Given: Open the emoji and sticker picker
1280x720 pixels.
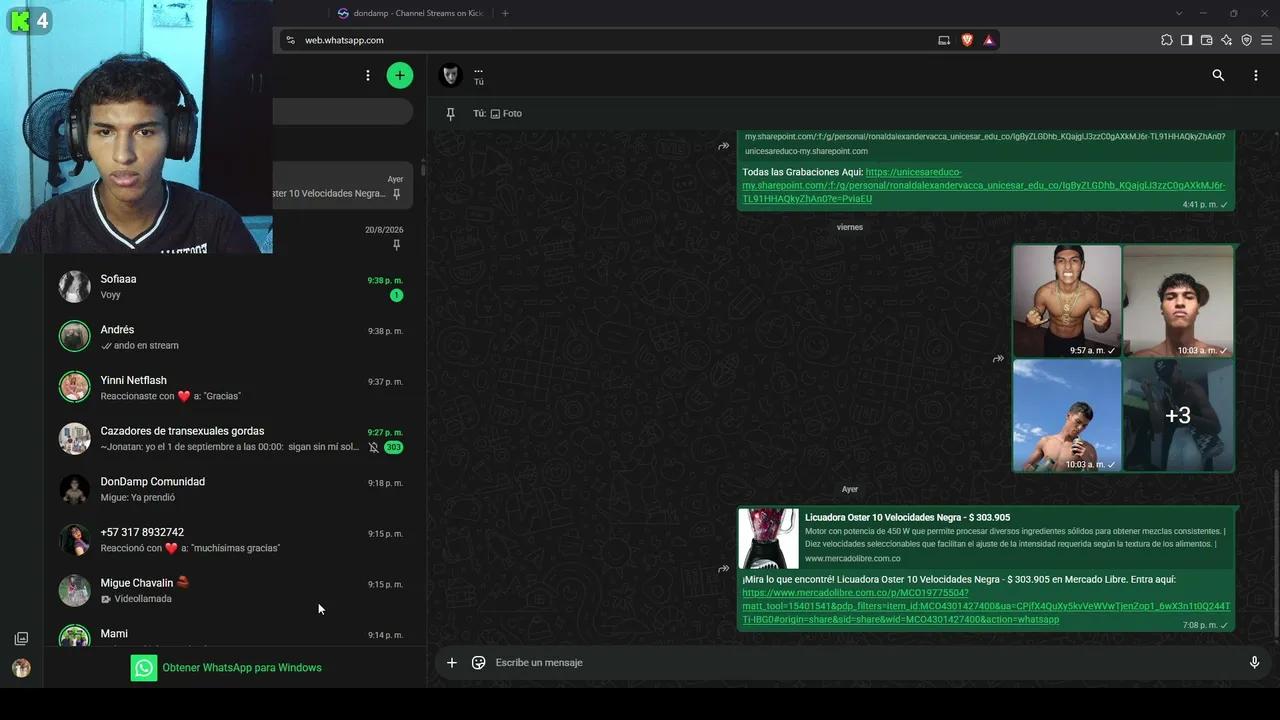Looking at the screenshot, I should pos(479,662).
